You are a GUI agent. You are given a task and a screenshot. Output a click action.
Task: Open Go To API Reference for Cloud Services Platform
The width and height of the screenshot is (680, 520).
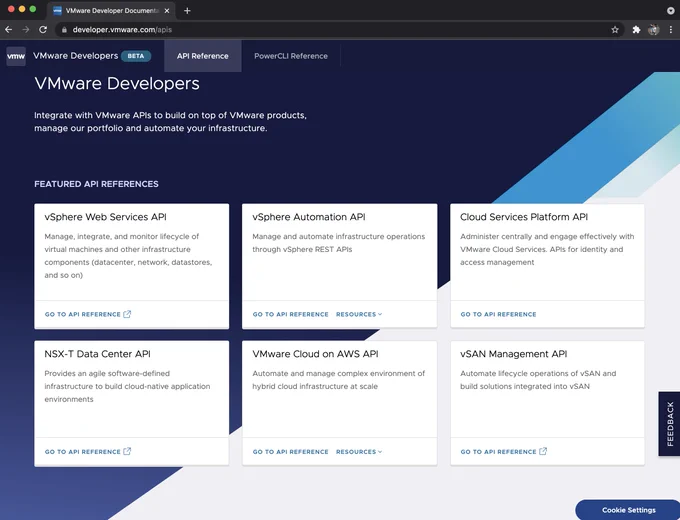point(498,314)
